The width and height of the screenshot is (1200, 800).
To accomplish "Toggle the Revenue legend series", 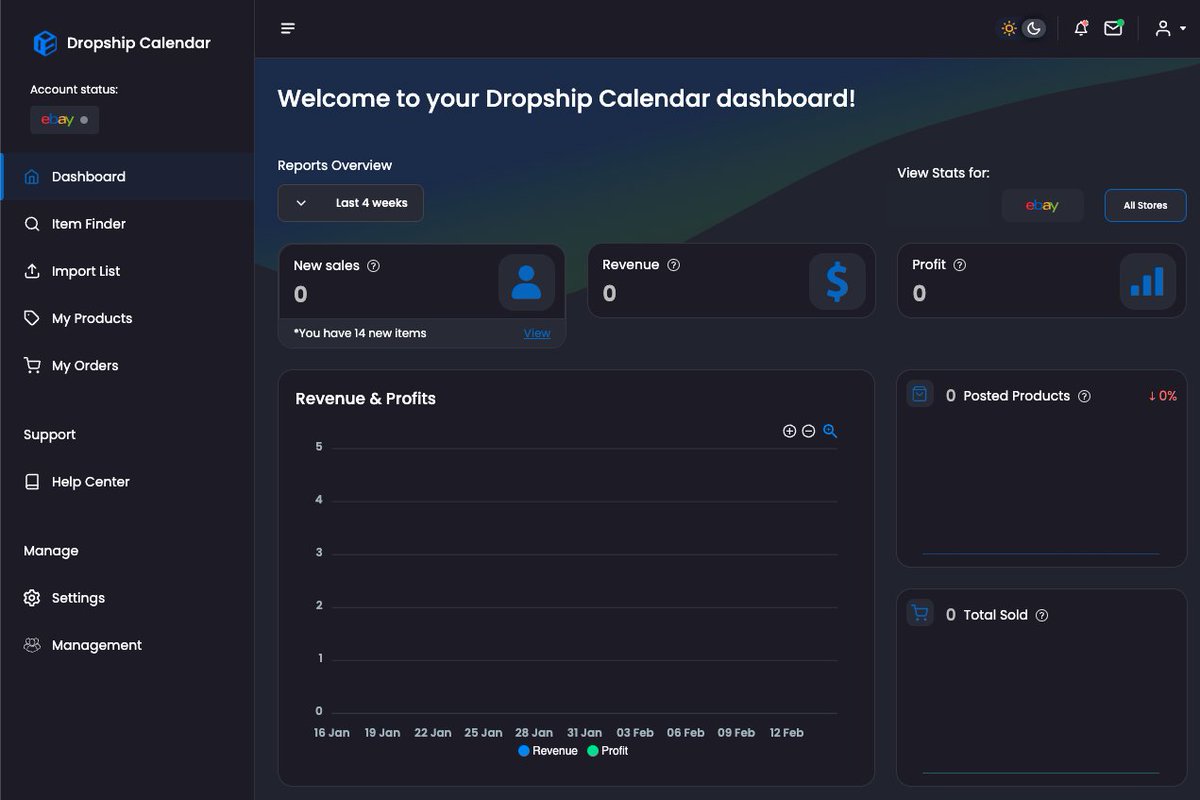I will coord(548,751).
